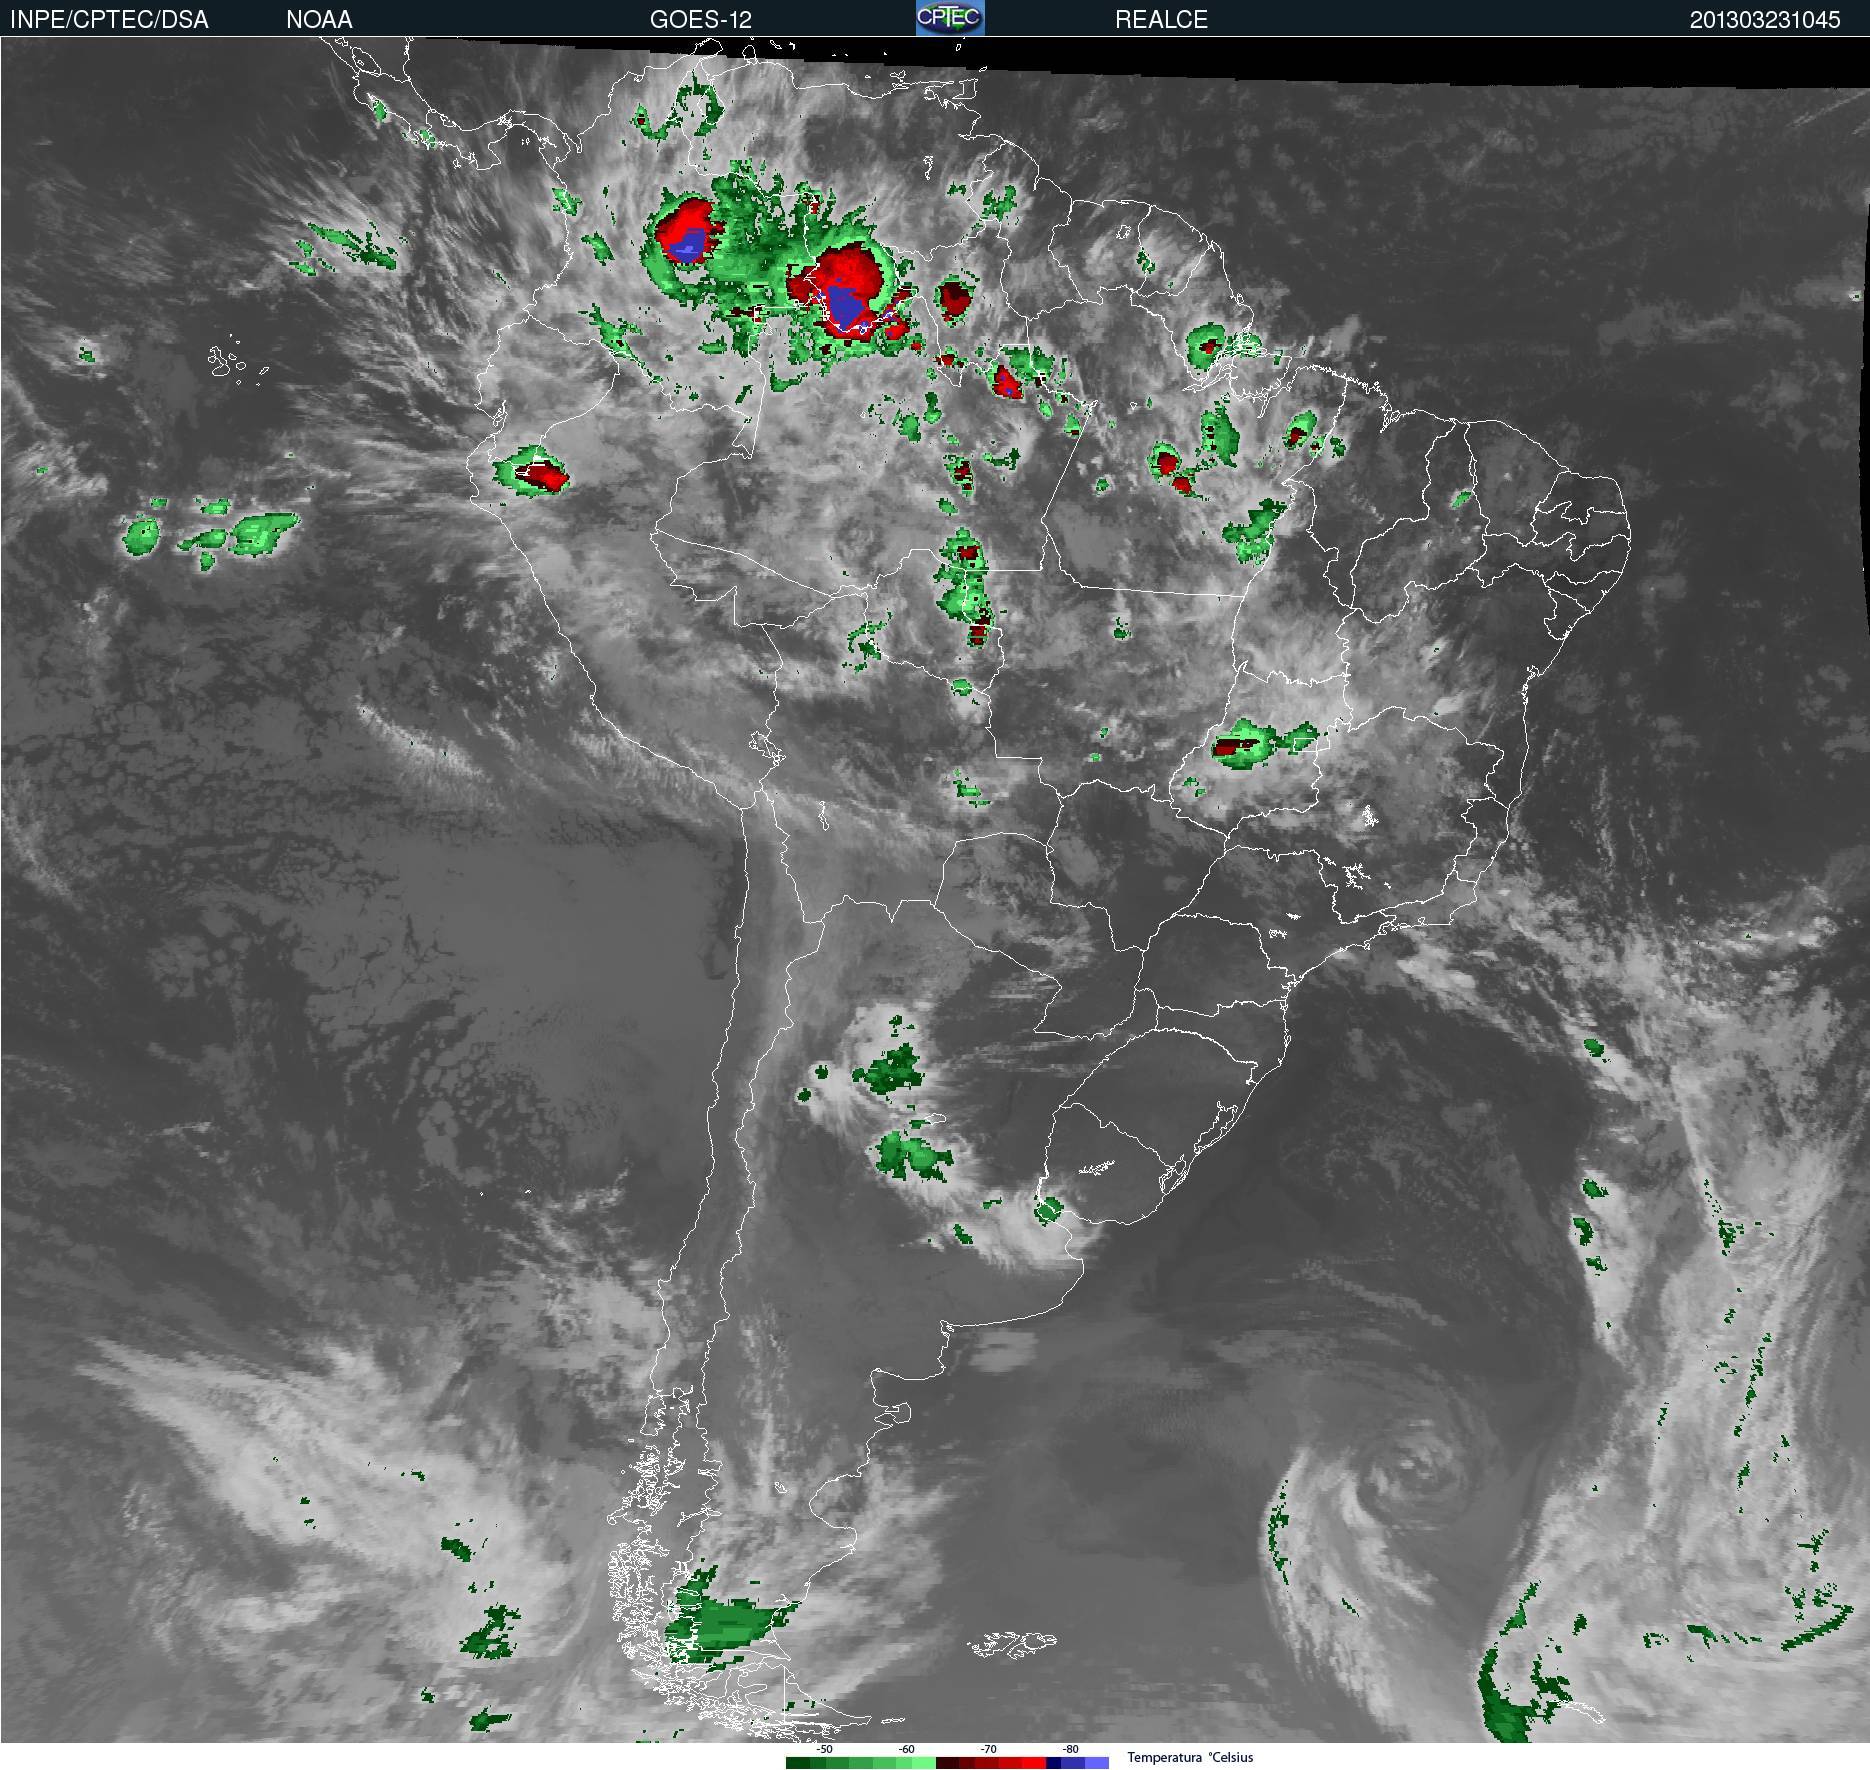
Task: Select the -60 scale tick label
Action: coord(906,1749)
